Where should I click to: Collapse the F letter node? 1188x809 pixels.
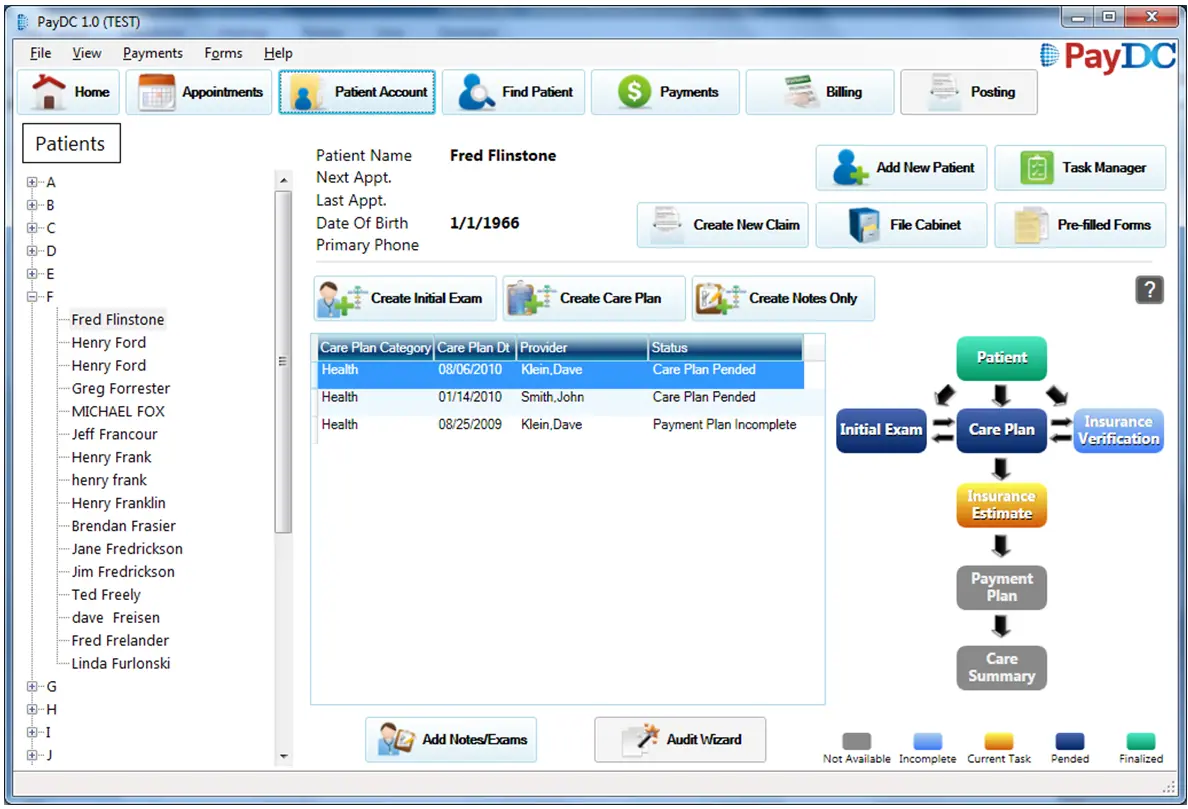[32, 296]
